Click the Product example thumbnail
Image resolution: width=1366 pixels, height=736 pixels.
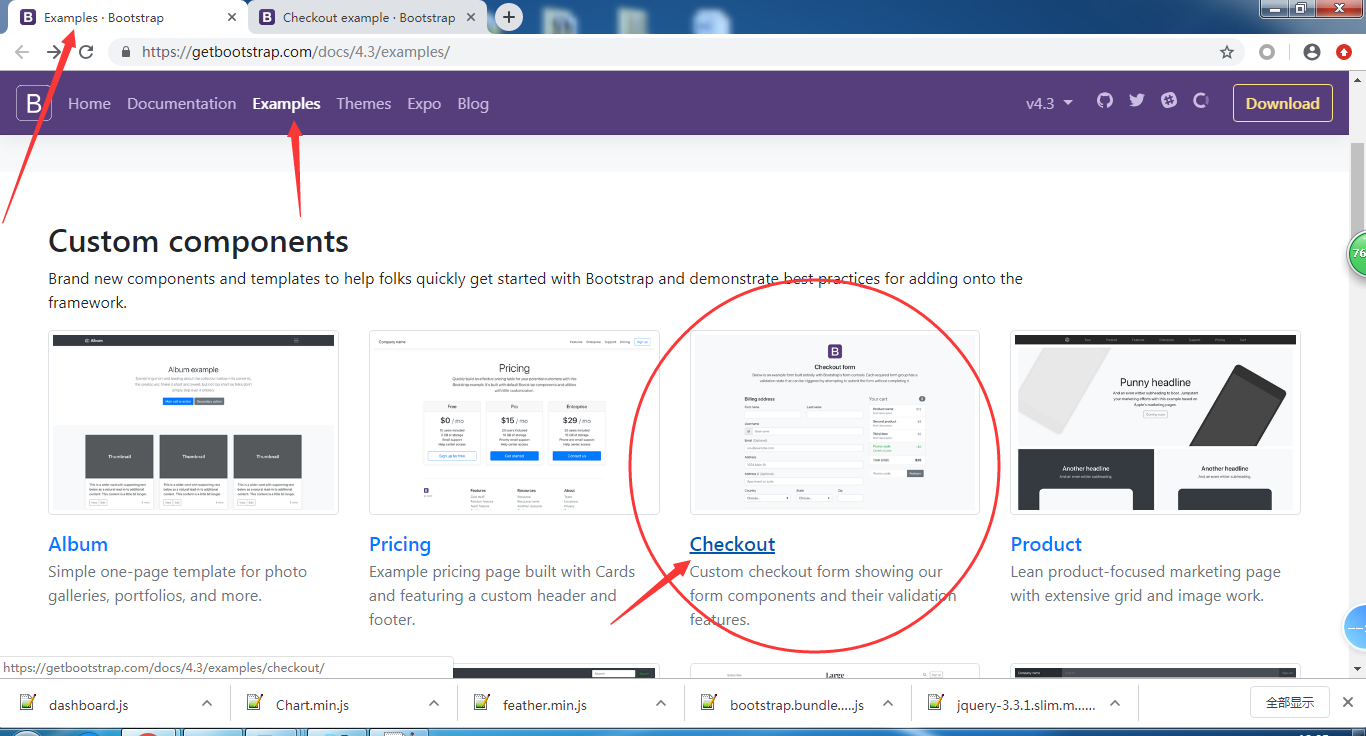click(x=1155, y=422)
